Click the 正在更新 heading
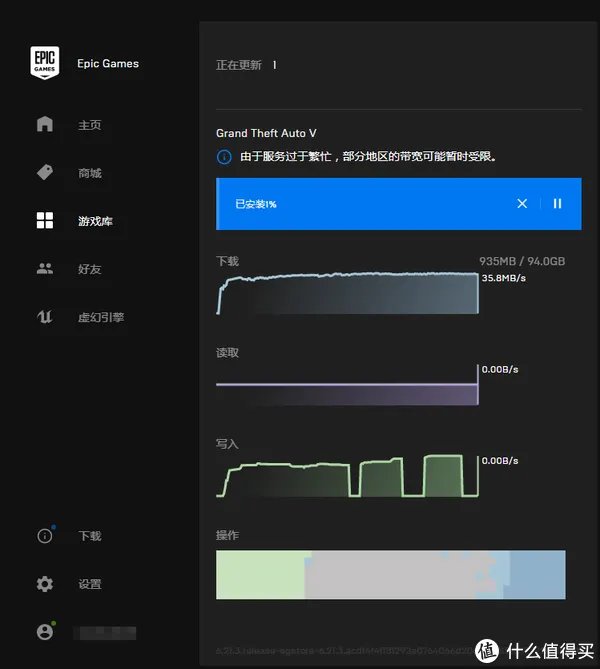Screen dimensions: 600x669 pos(239,65)
